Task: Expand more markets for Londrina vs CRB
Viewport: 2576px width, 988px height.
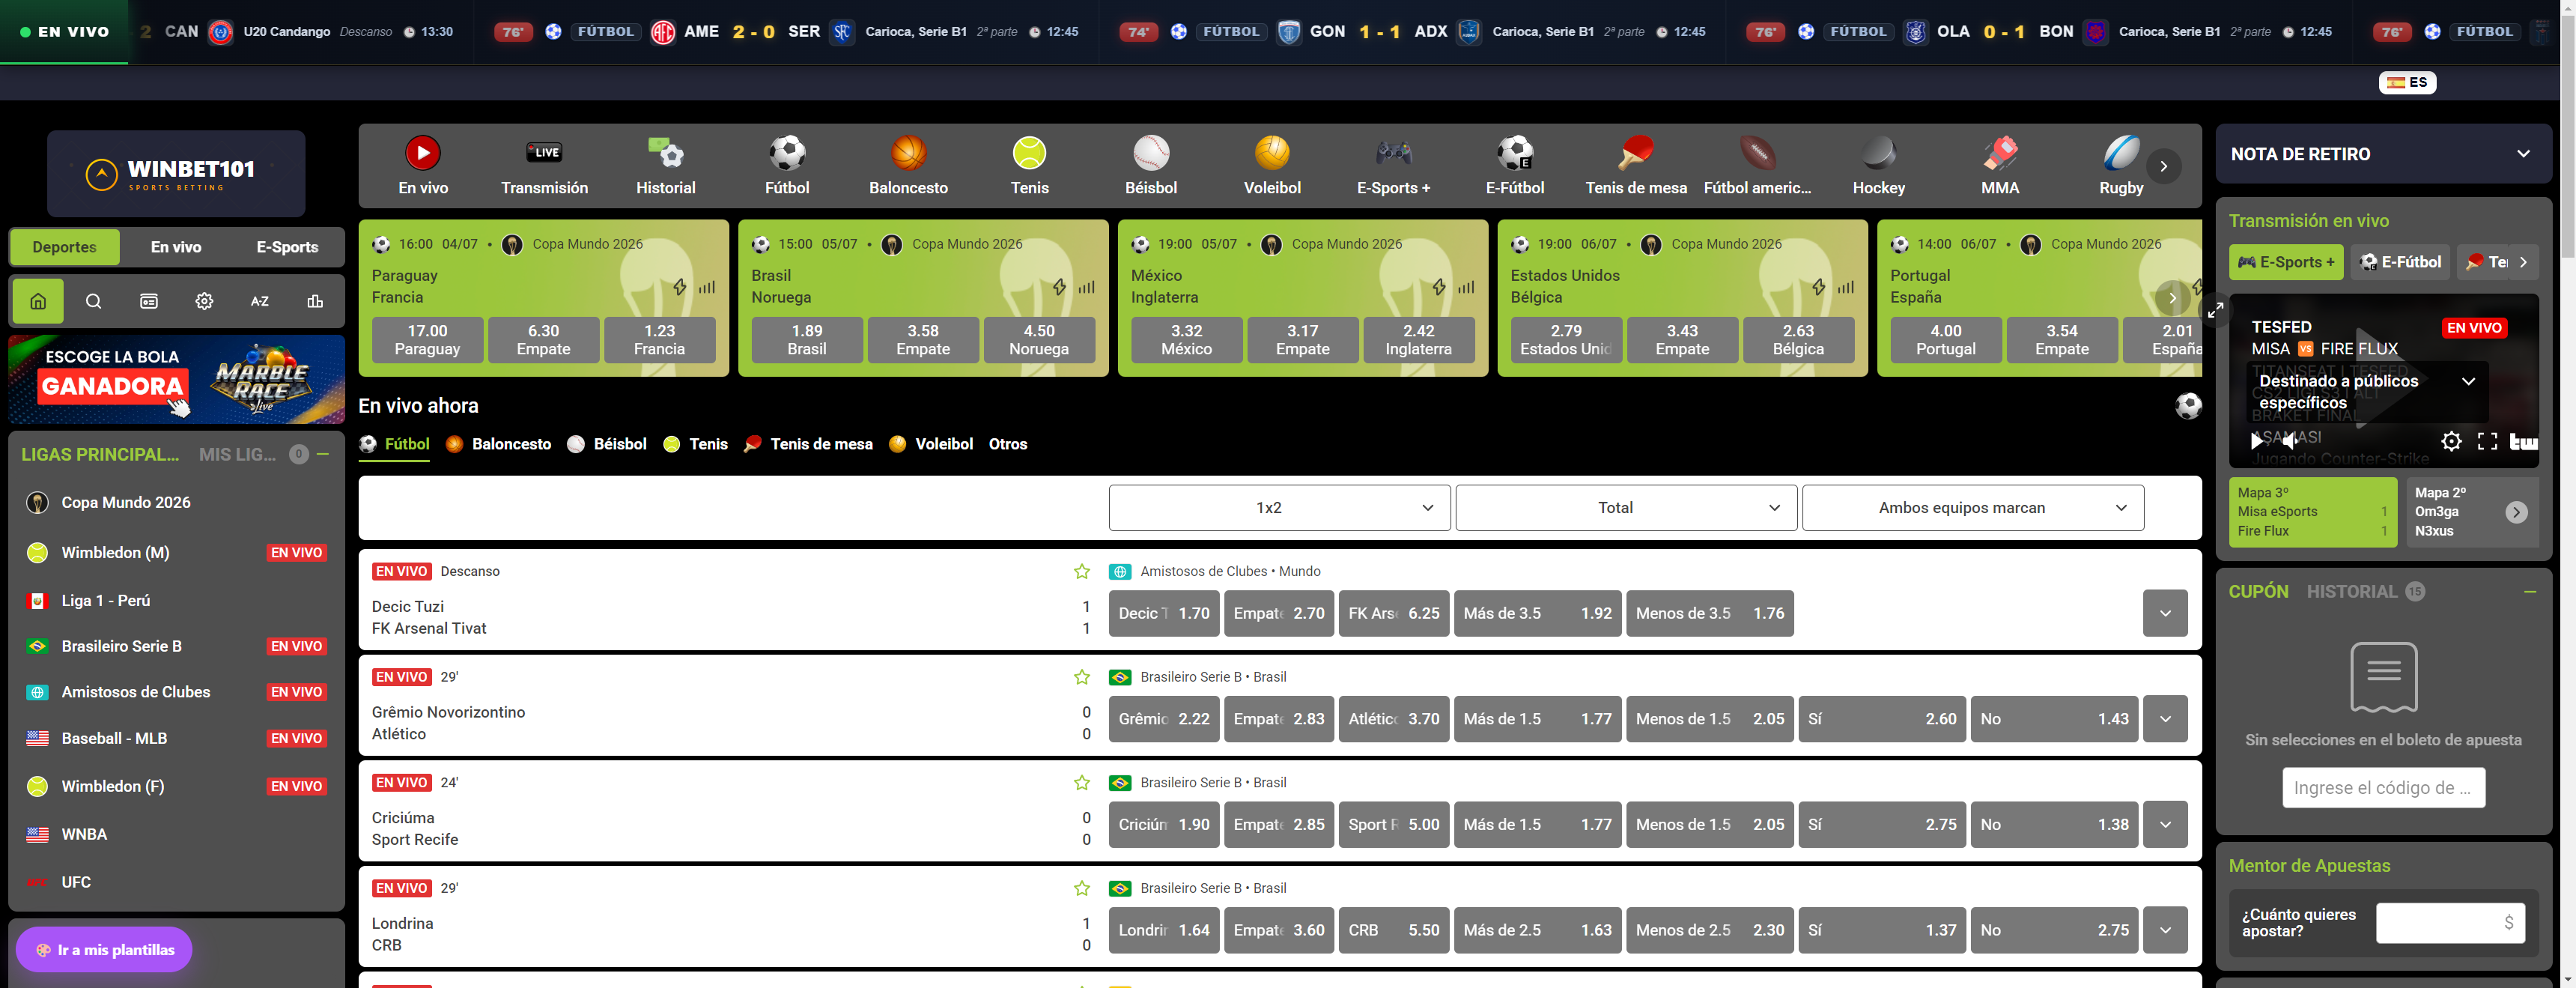Action: point(2165,930)
